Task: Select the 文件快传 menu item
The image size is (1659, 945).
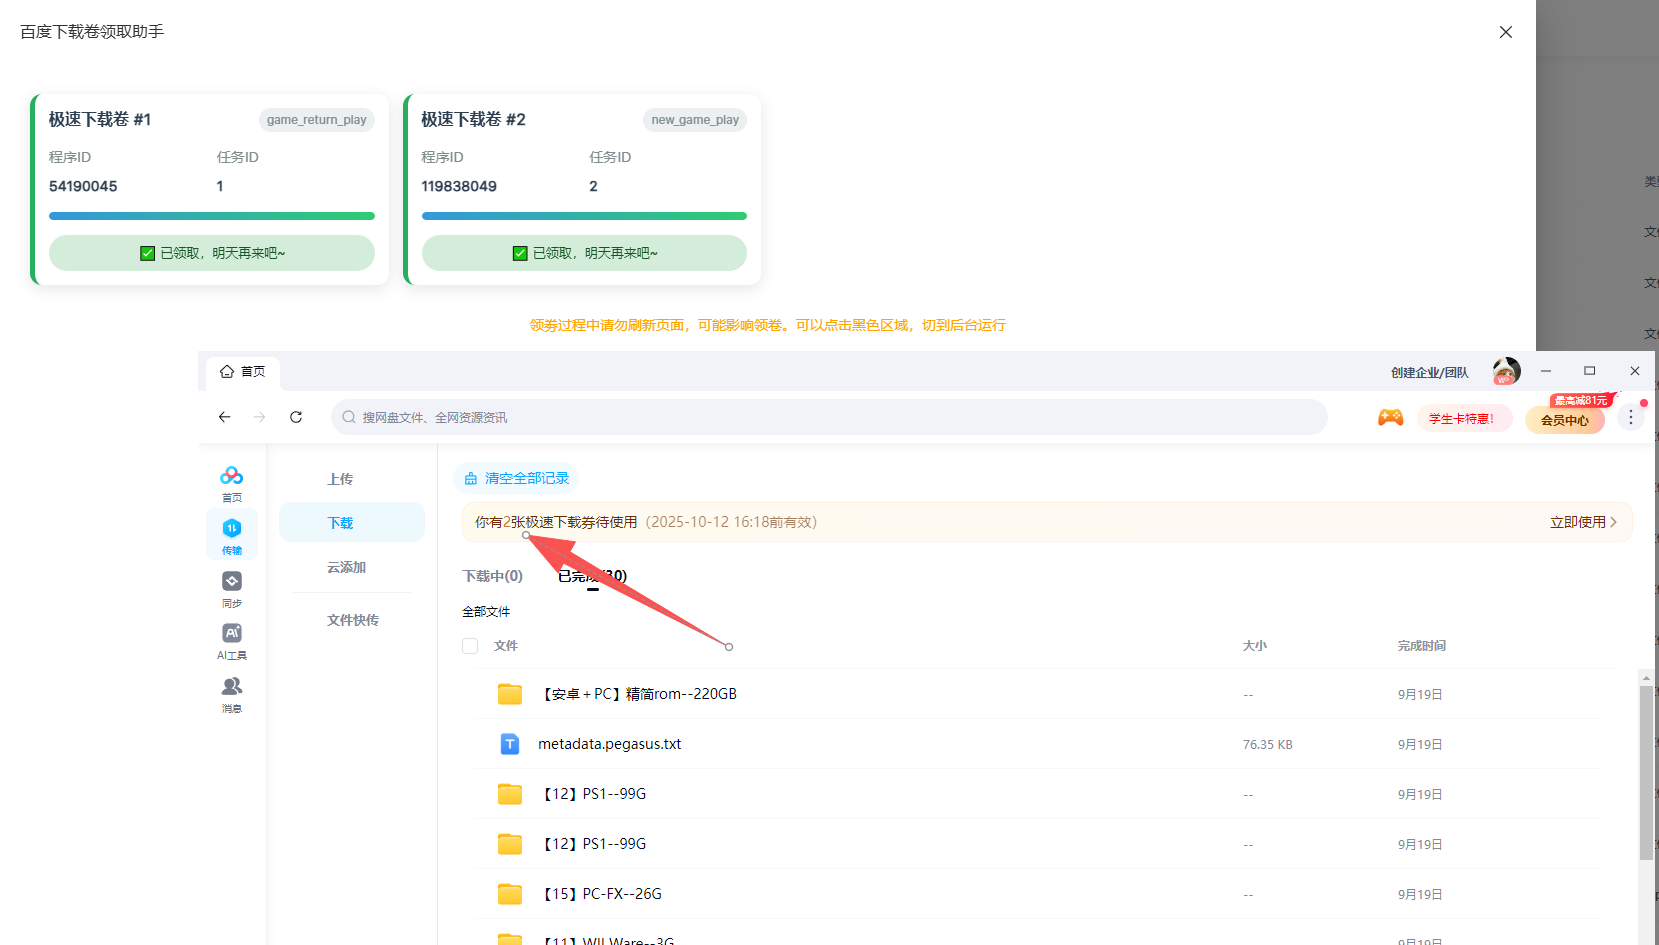Action: (352, 620)
